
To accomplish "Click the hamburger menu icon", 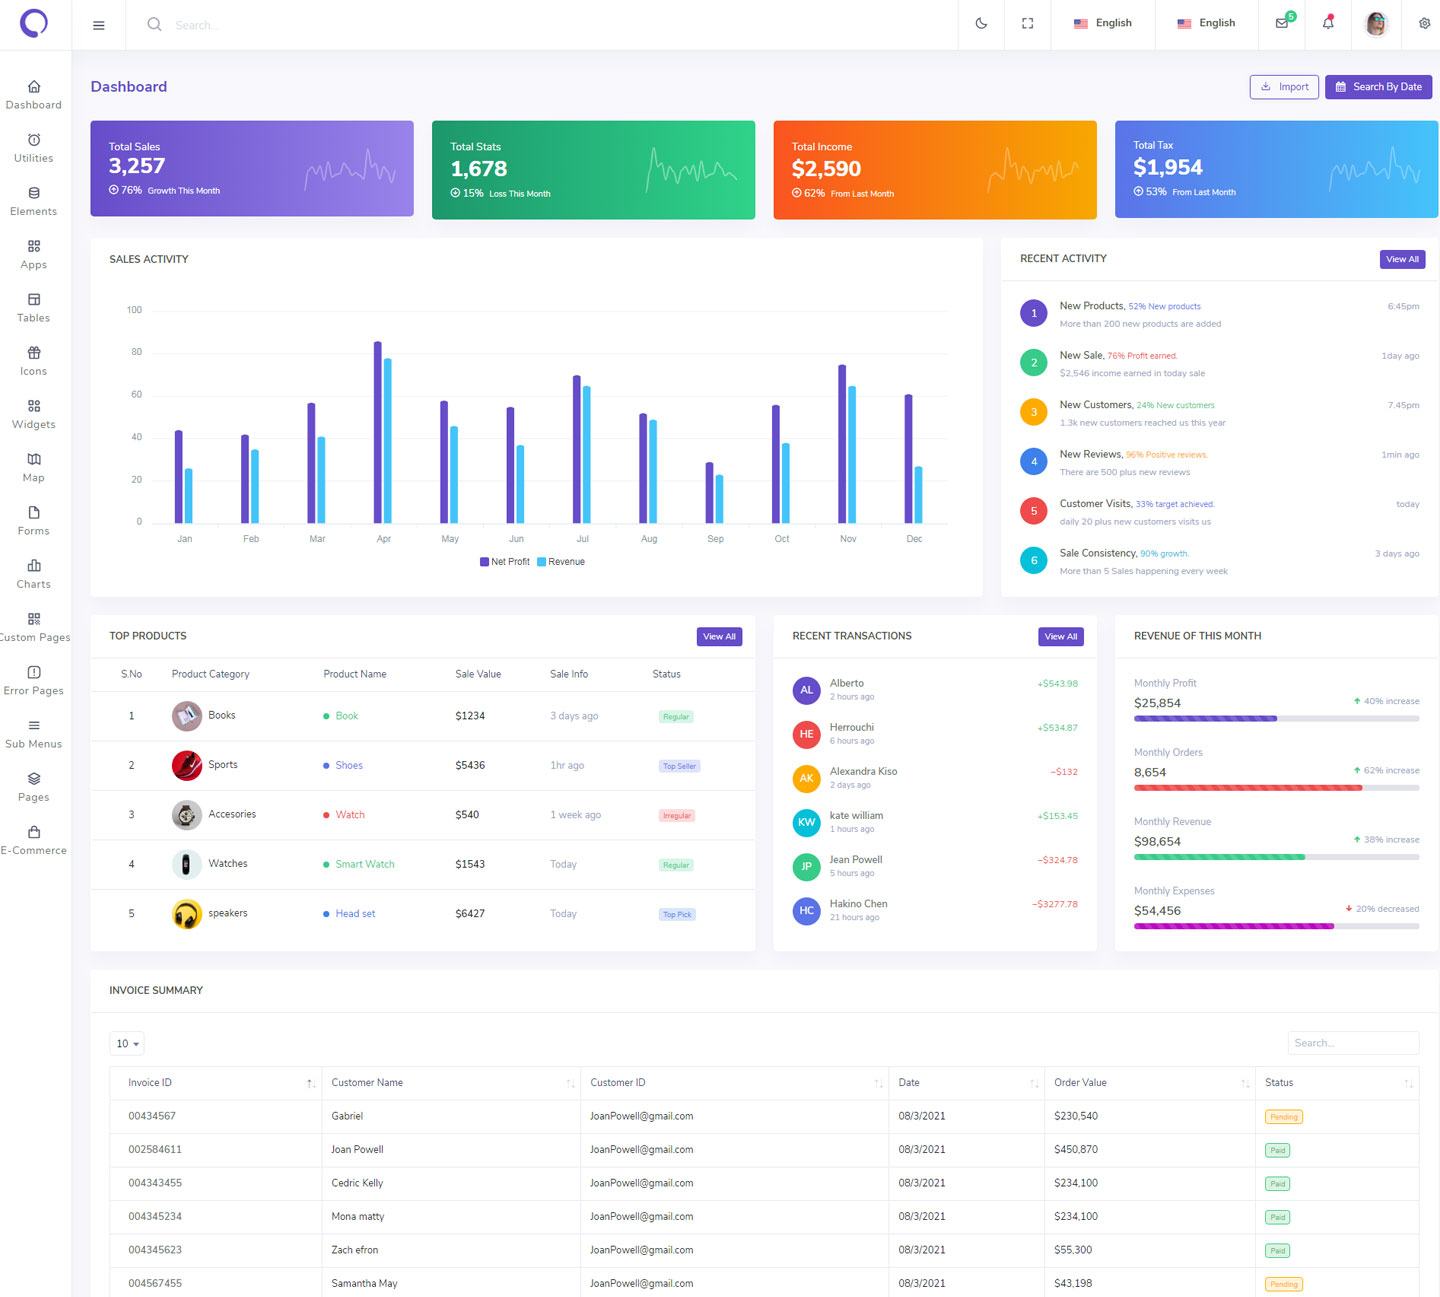I will 98,25.
